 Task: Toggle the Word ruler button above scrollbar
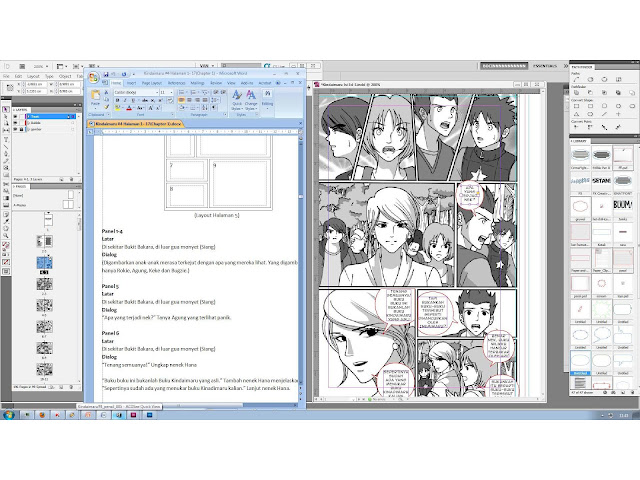[x=301, y=132]
